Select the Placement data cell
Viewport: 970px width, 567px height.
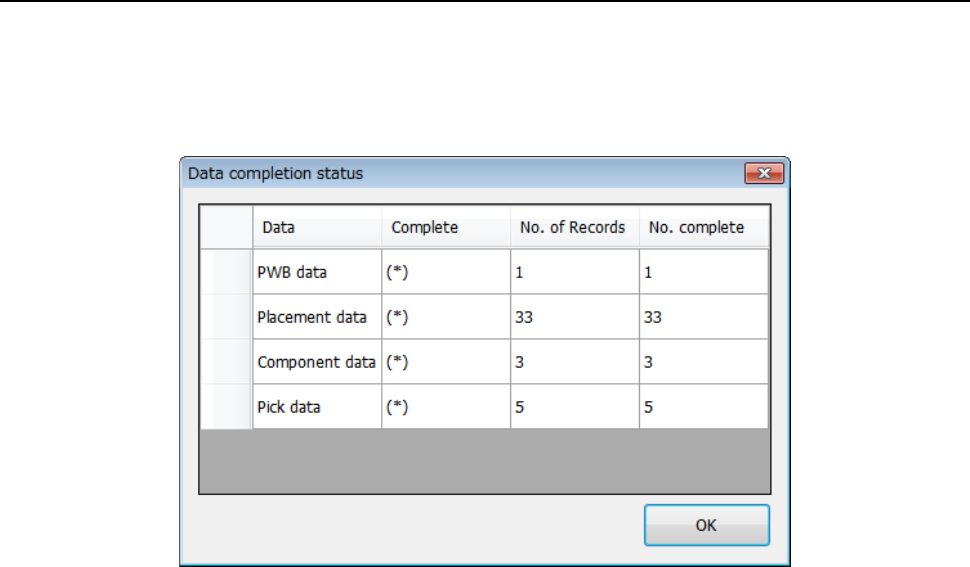[x=316, y=317]
